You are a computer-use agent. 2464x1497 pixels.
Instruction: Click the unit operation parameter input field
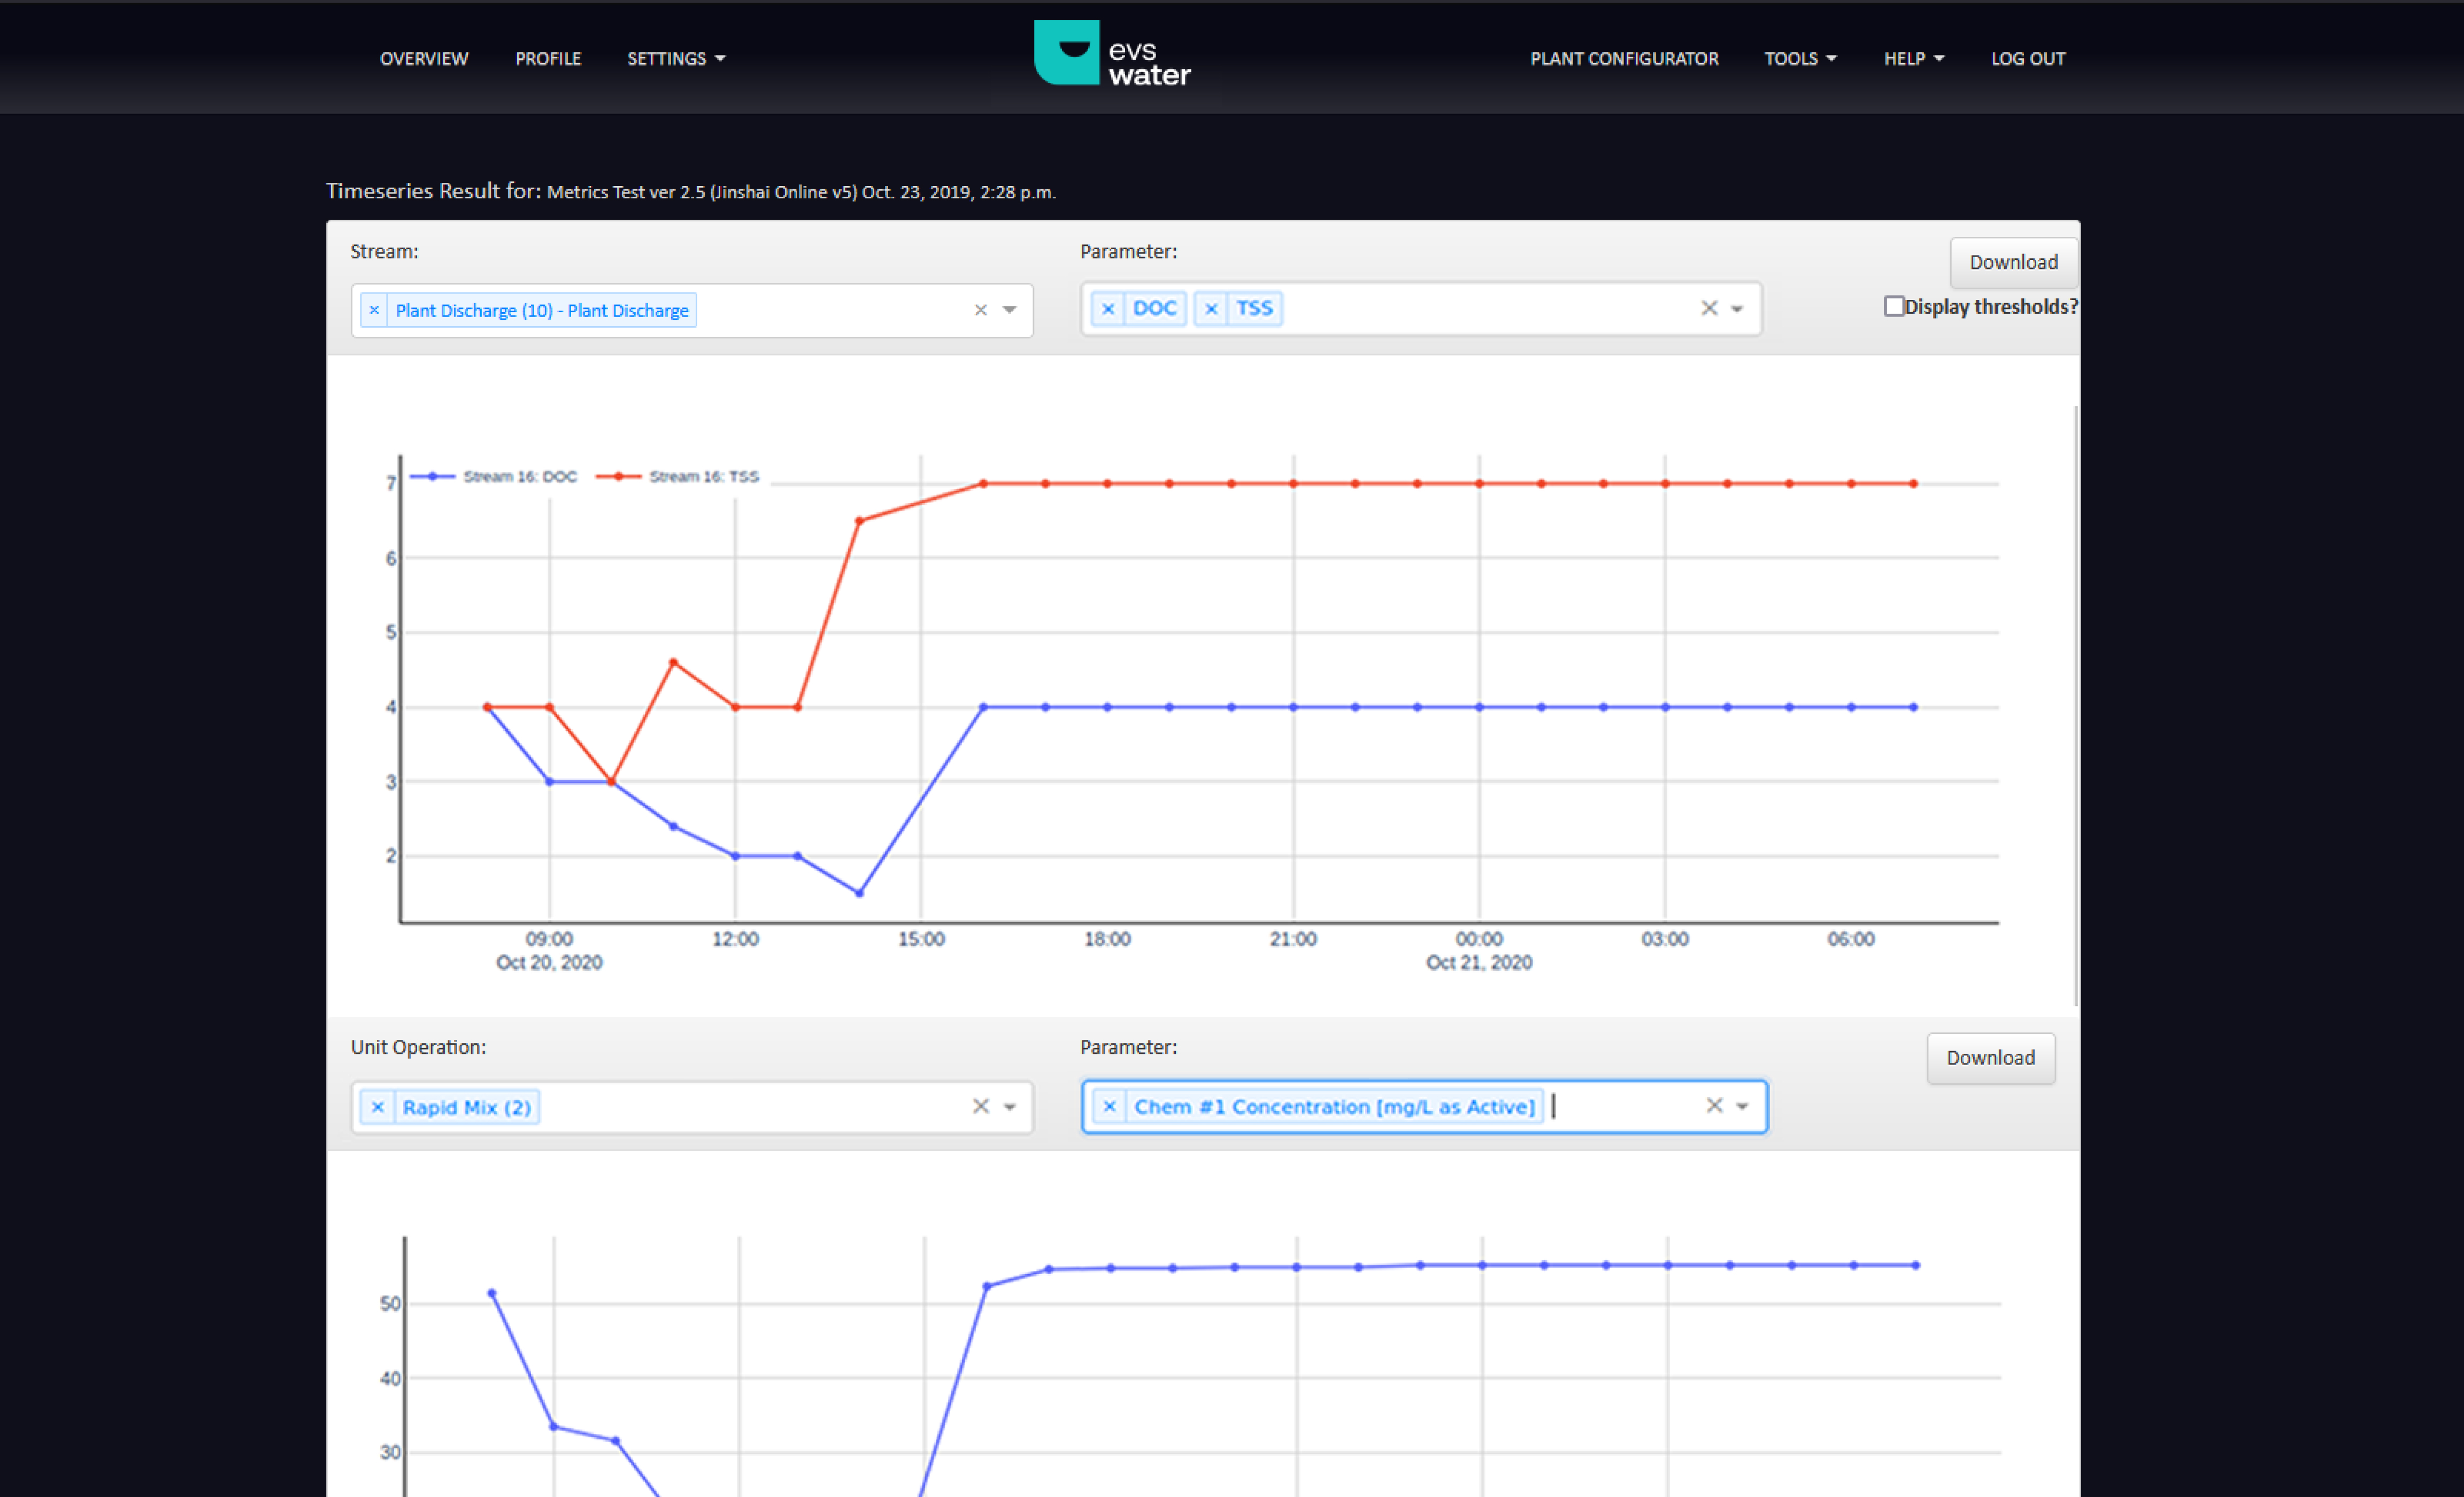tap(1620, 1107)
